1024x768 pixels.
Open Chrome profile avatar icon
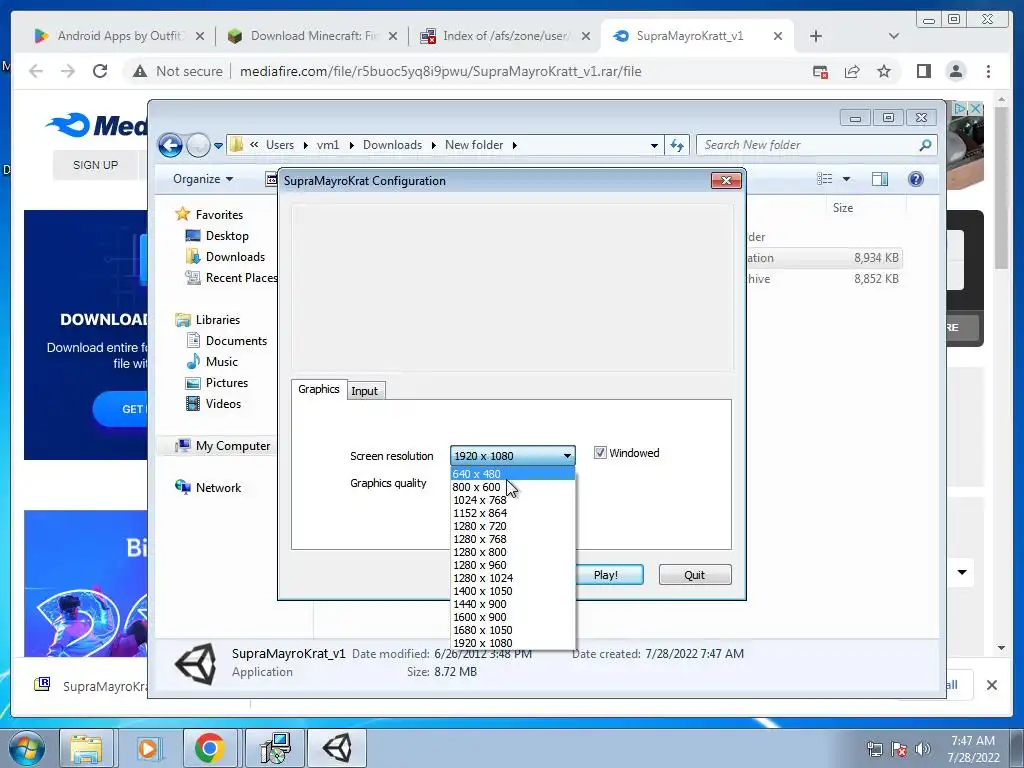tap(956, 71)
